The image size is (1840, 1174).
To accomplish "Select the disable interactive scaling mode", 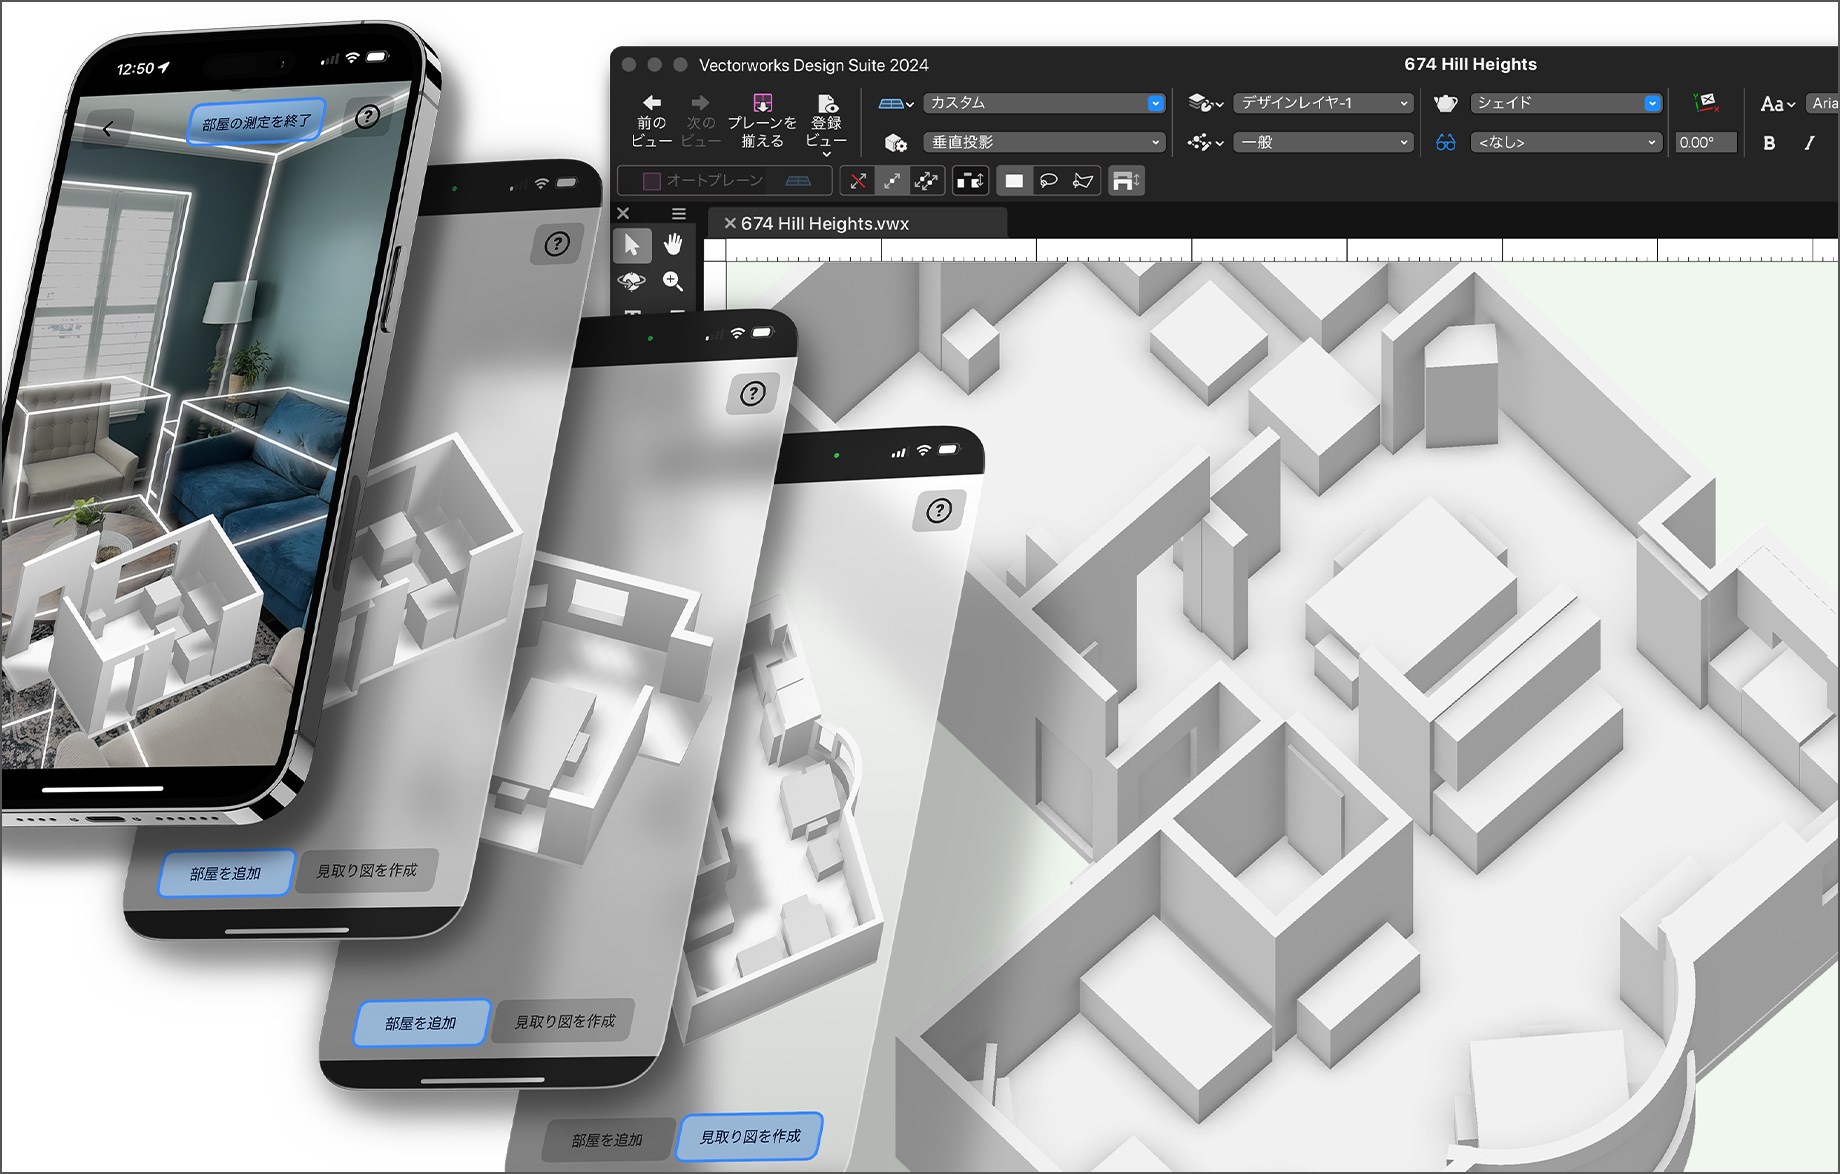I will coord(858,181).
